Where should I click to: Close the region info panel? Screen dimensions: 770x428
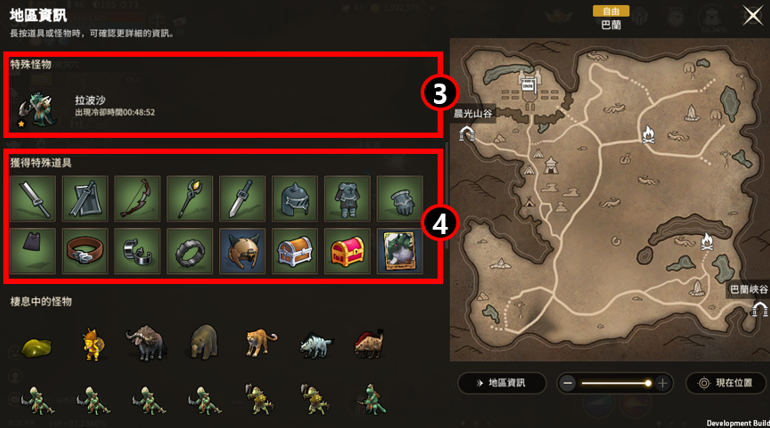[x=753, y=16]
